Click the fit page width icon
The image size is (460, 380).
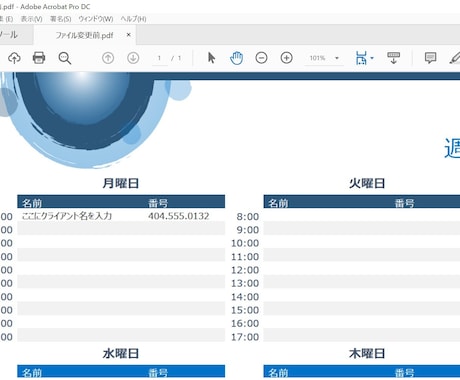361,58
